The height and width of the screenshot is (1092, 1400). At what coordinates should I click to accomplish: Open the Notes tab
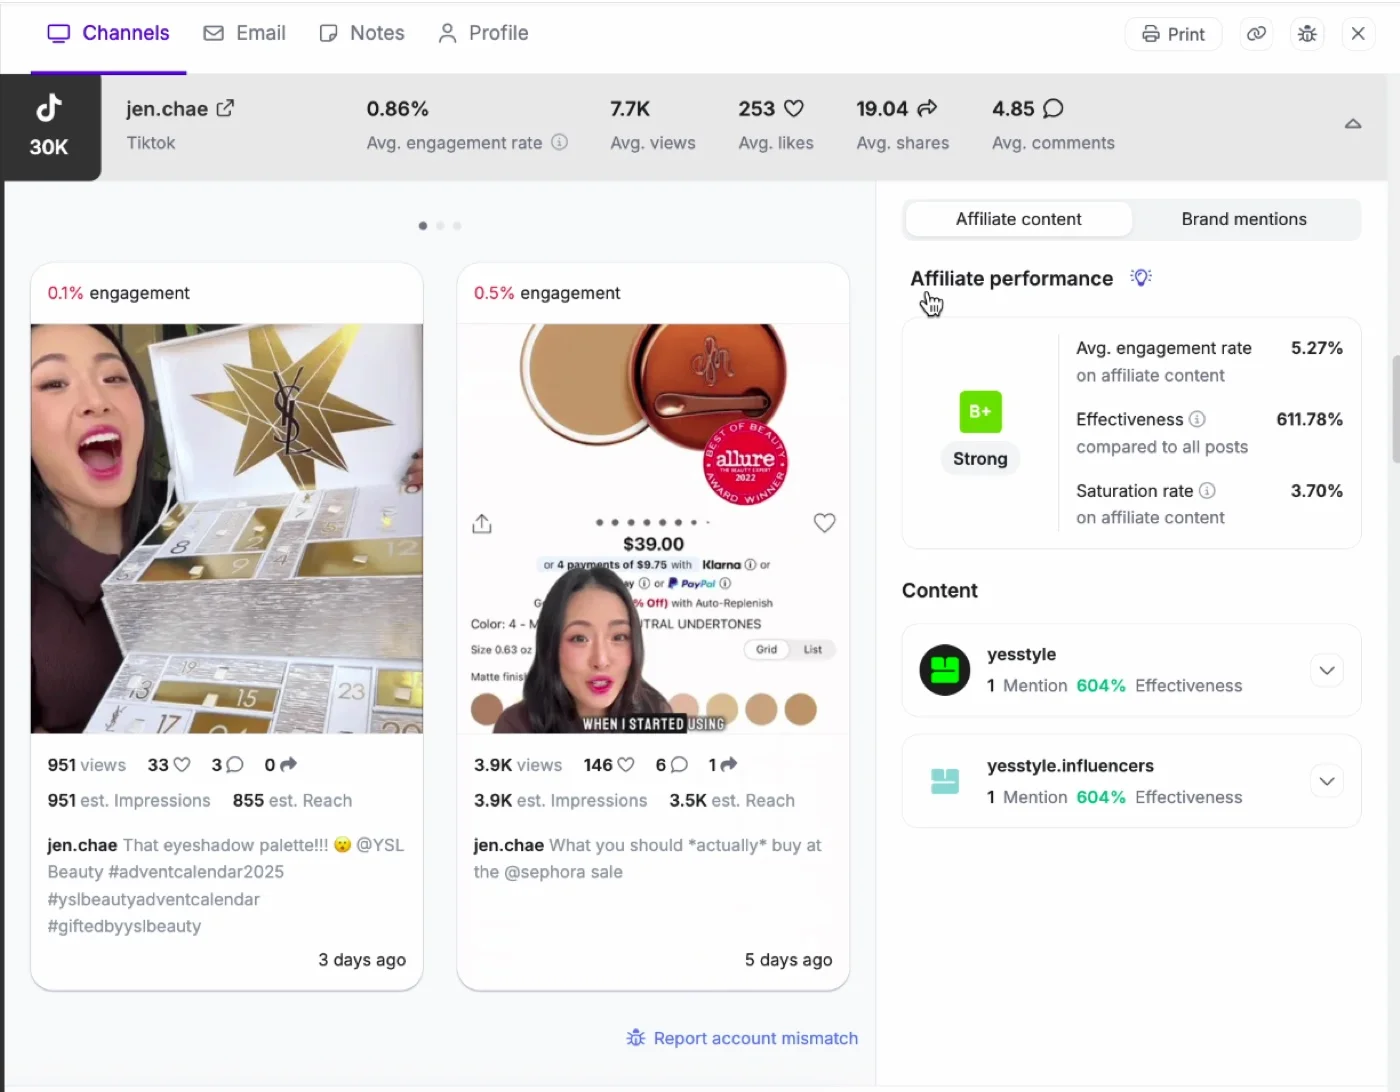tap(362, 33)
